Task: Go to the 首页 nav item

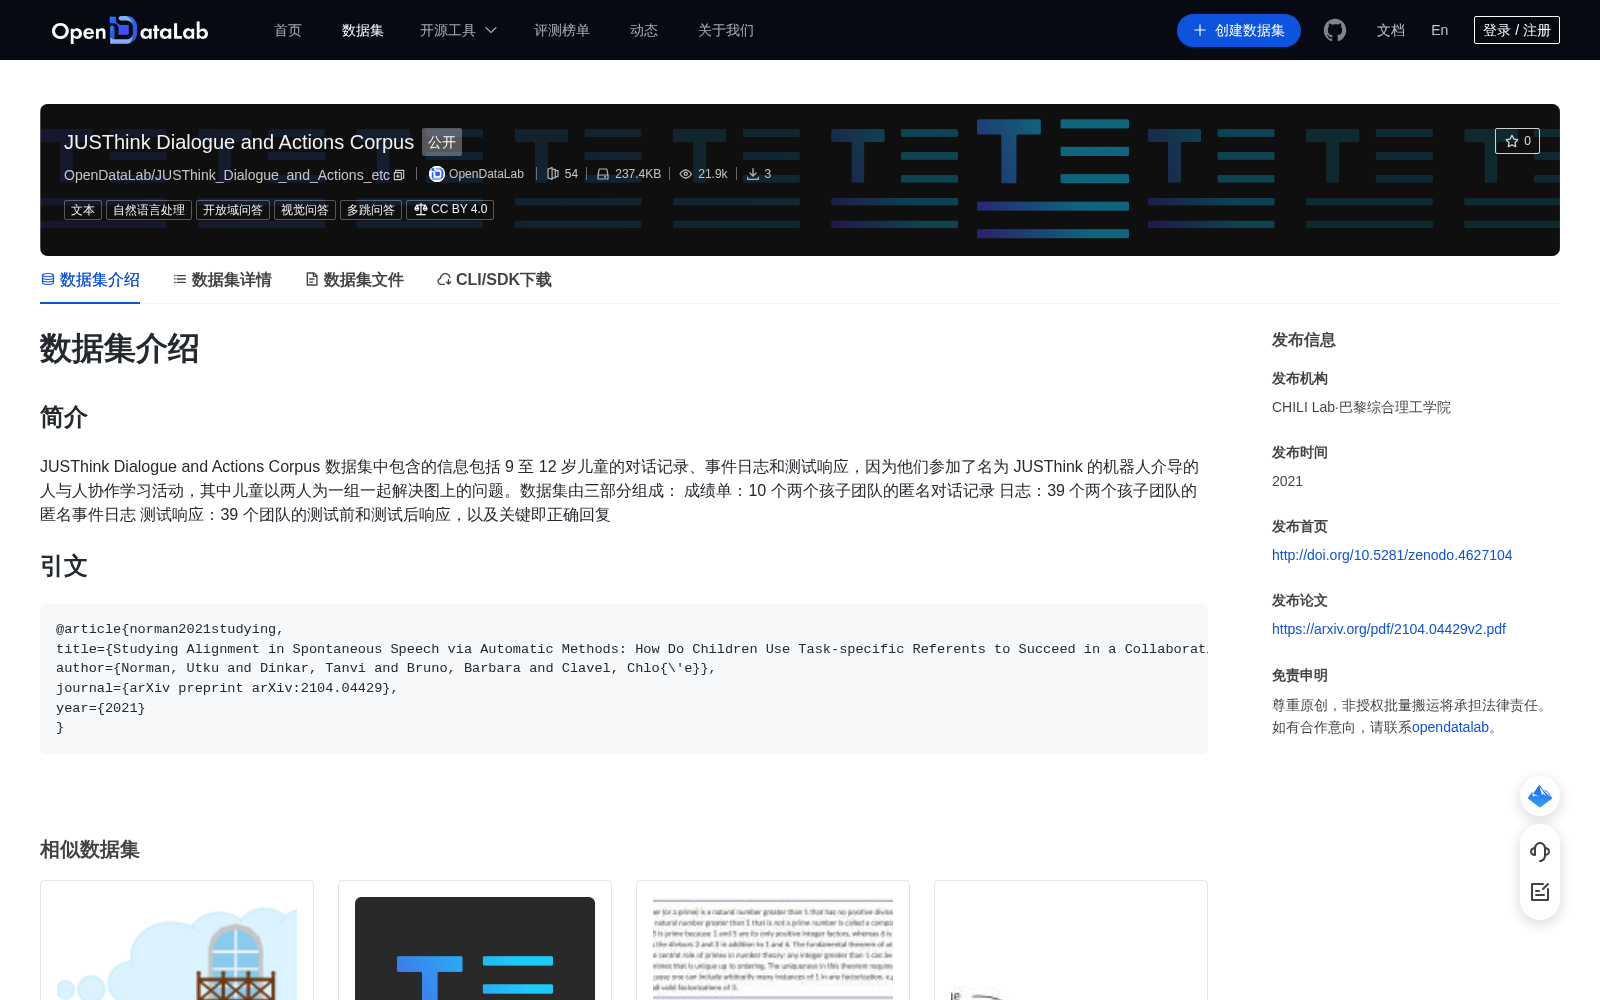Action: [x=288, y=30]
